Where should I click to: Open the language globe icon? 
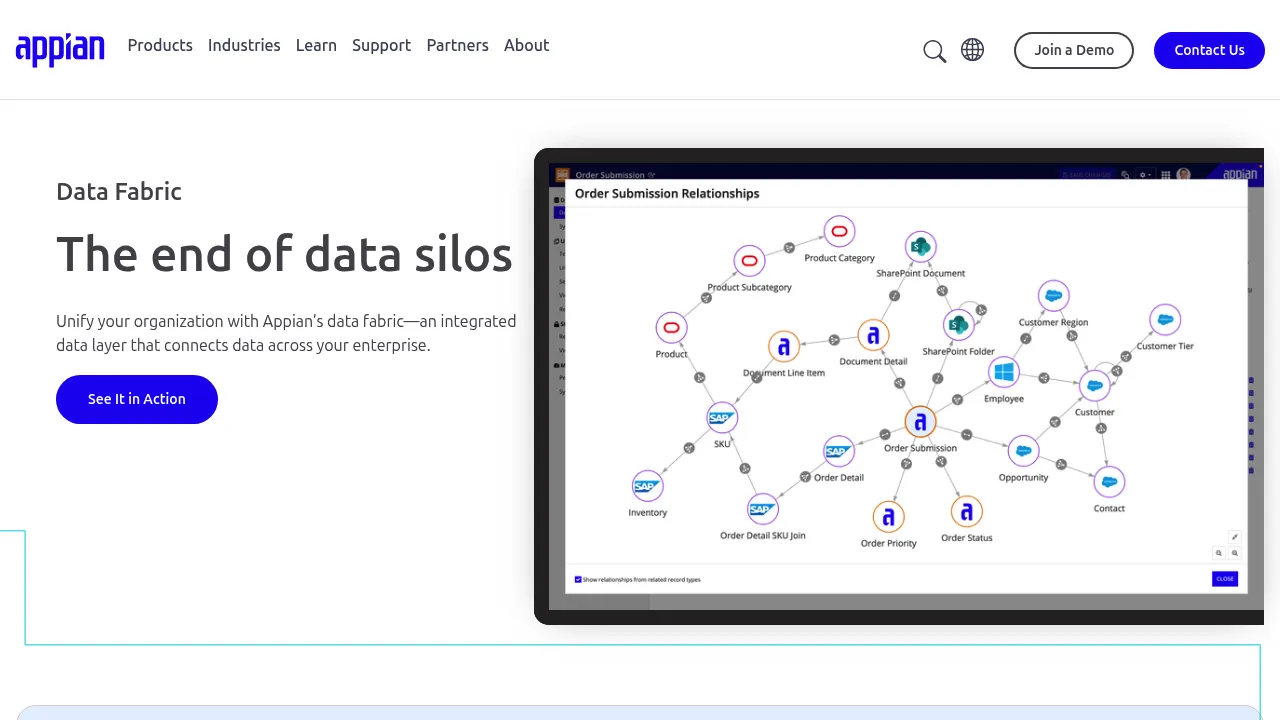click(972, 50)
